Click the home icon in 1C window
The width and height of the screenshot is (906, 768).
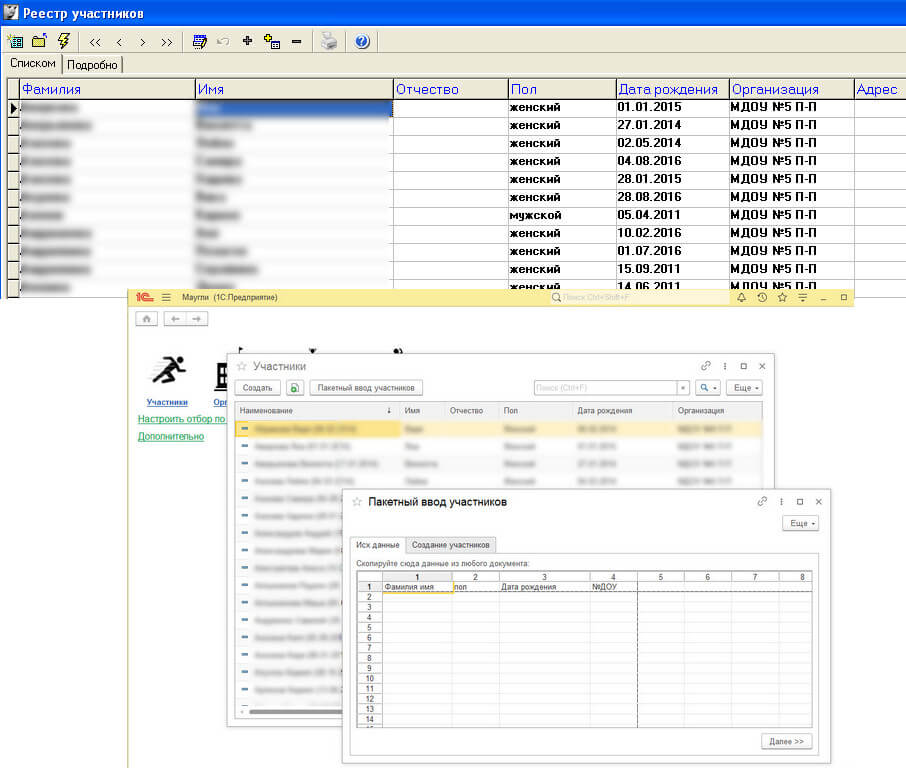click(147, 318)
